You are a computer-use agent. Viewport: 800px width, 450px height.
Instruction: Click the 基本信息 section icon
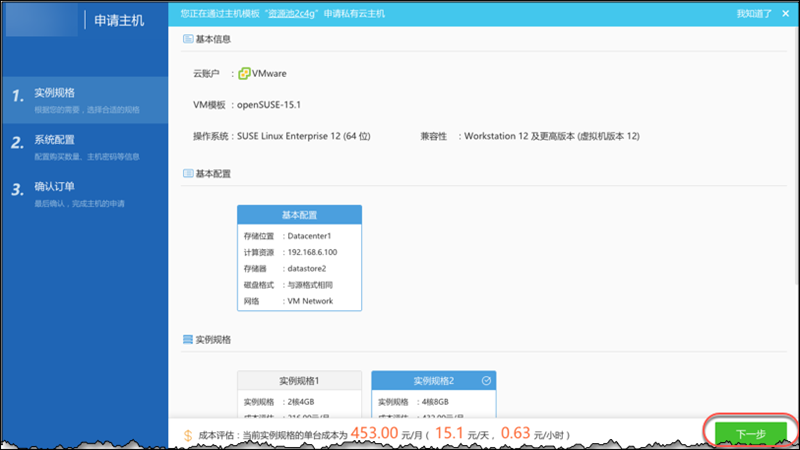(x=187, y=39)
